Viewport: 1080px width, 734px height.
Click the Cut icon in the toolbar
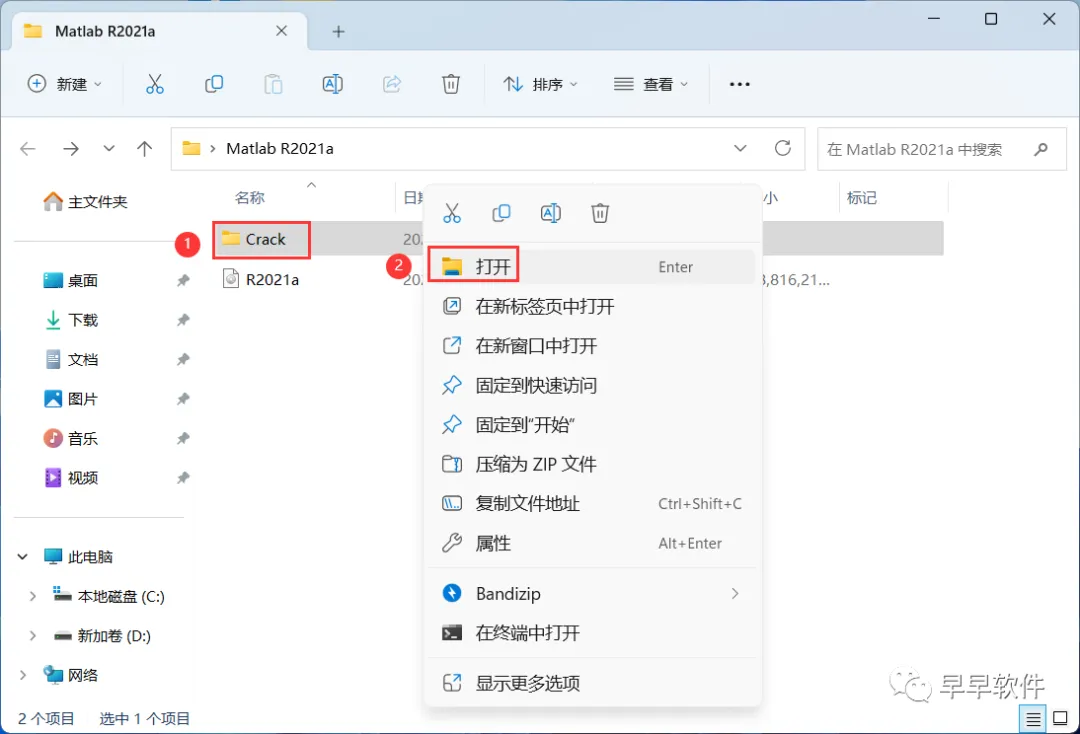click(x=155, y=84)
